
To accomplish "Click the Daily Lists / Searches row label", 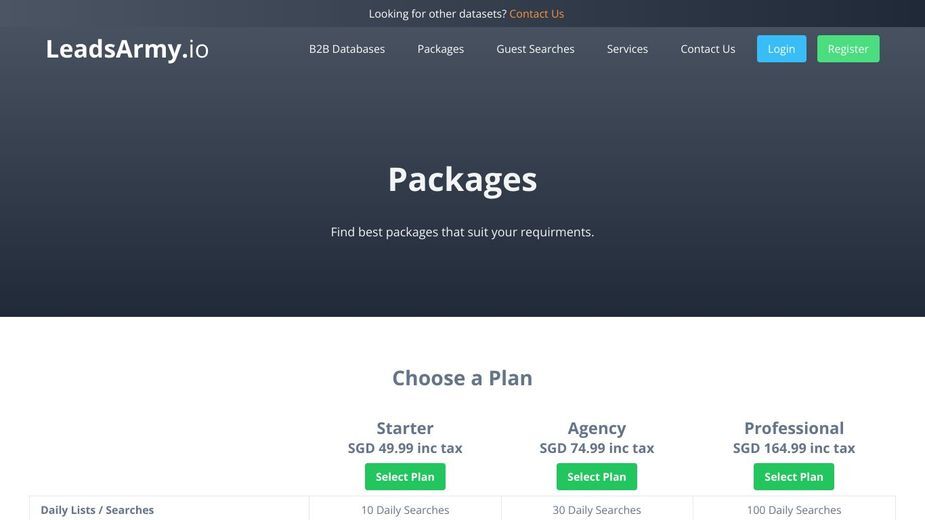I will [97, 510].
